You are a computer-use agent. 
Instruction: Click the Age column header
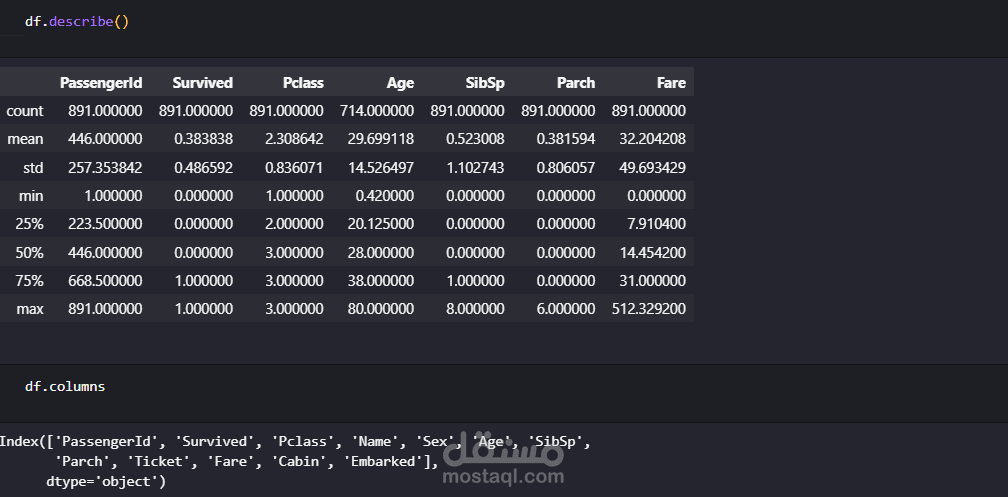click(x=400, y=83)
